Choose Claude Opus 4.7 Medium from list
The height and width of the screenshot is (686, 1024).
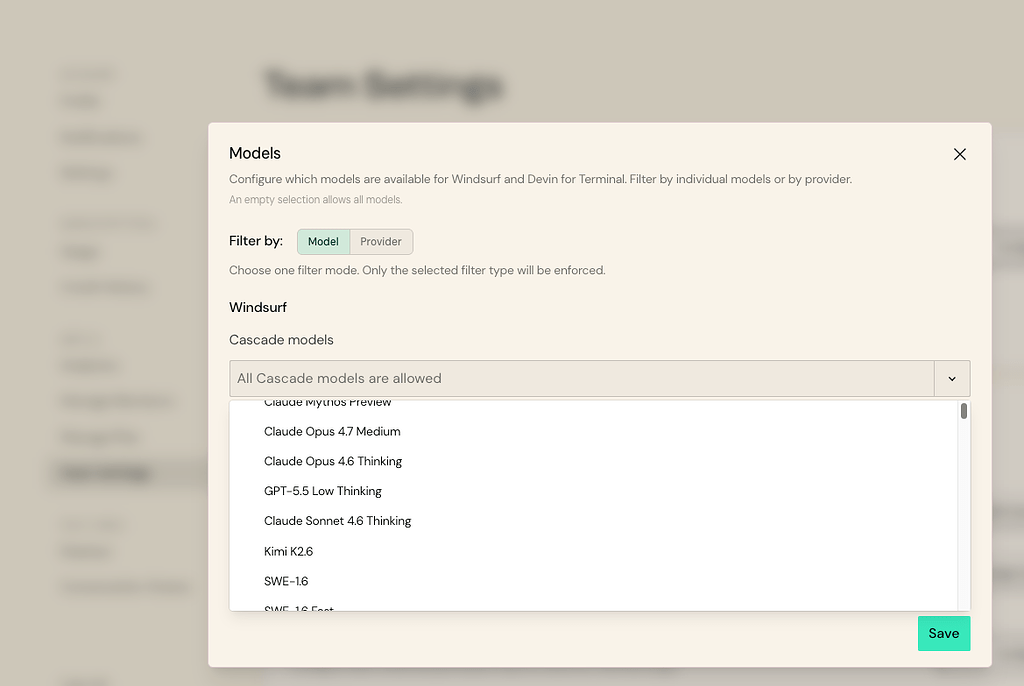click(x=594, y=431)
